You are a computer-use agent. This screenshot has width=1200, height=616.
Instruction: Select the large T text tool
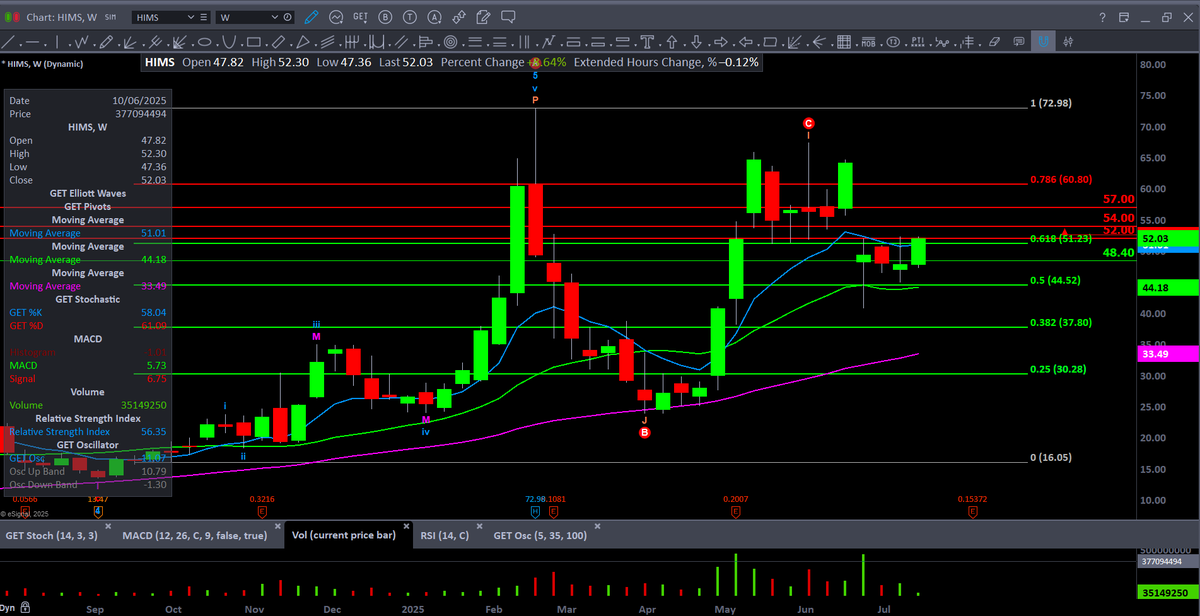tap(647, 42)
